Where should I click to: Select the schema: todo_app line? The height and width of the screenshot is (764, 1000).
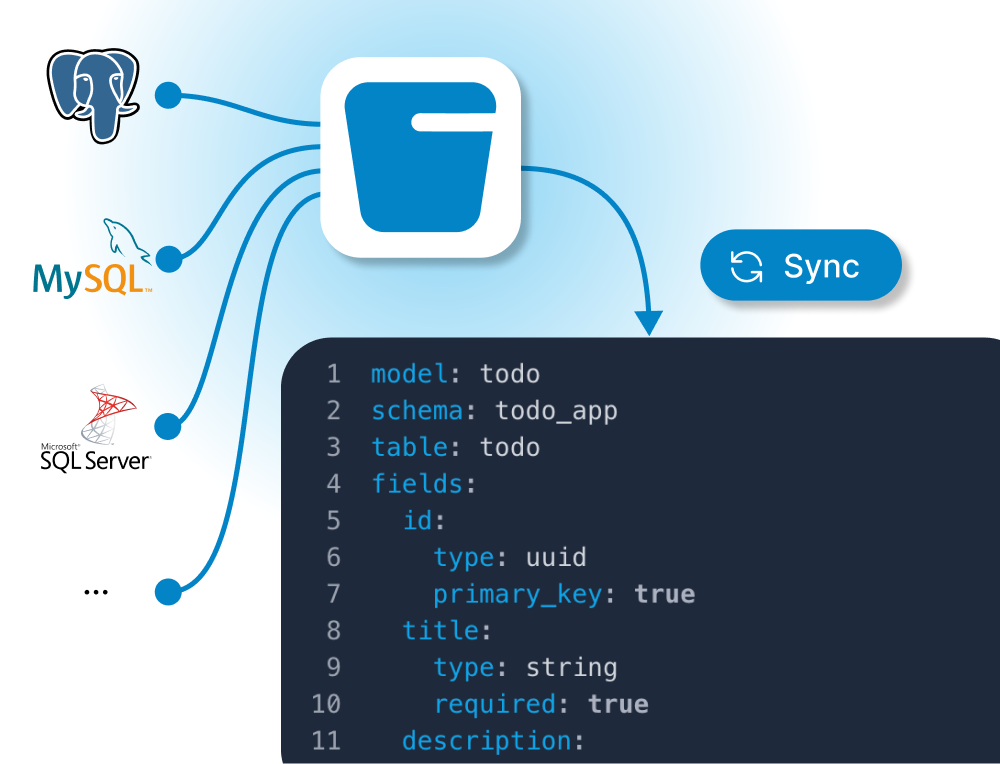pyautogui.click(x=495, y=410)
